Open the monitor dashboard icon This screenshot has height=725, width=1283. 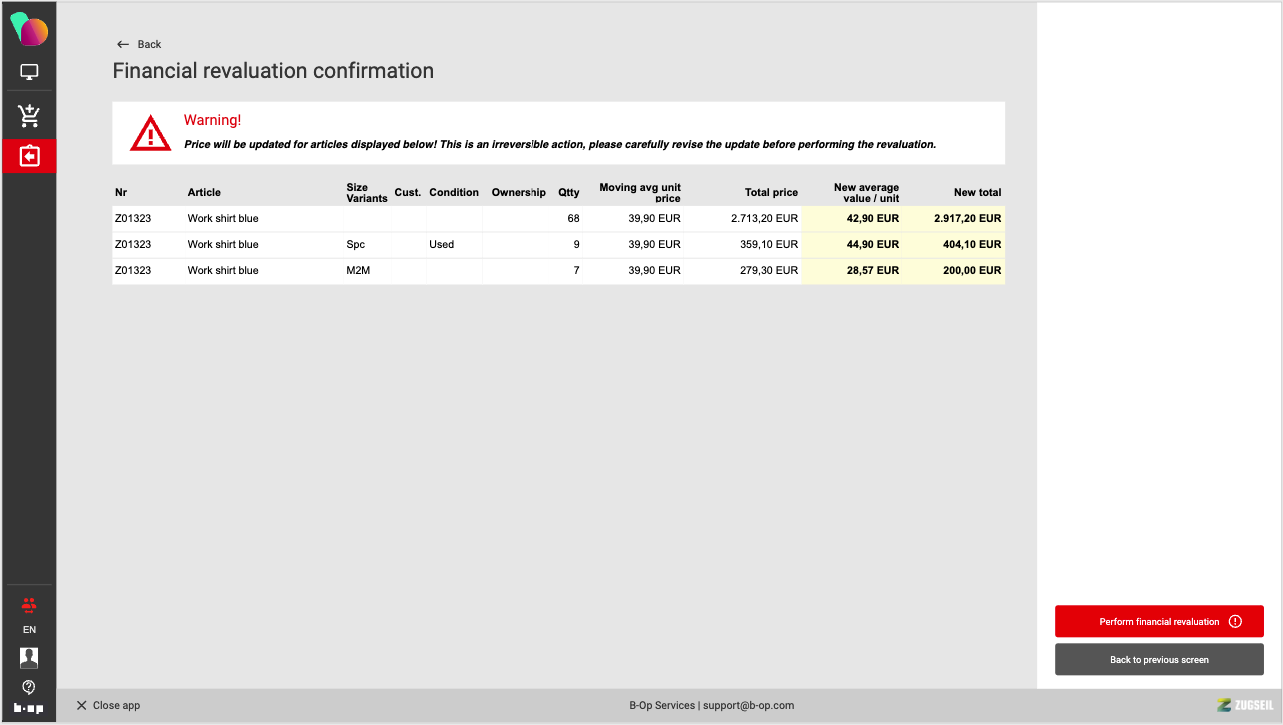29,72
